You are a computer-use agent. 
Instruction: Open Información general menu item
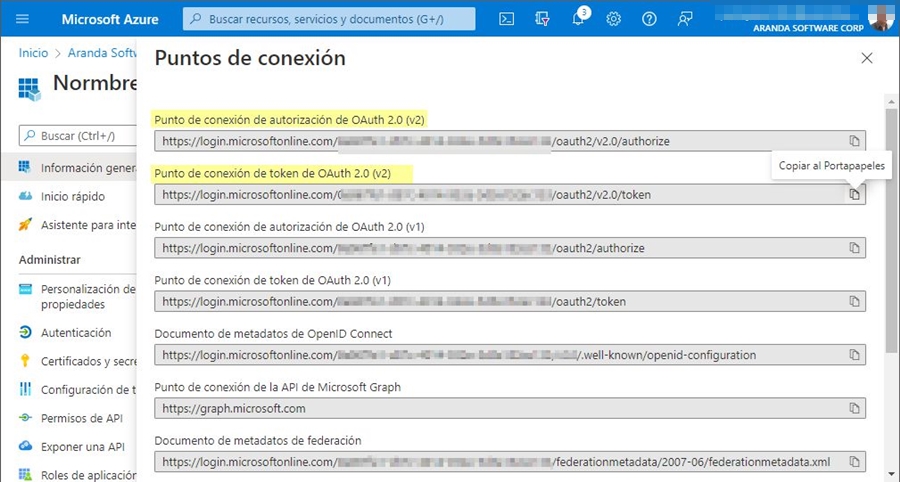[x=69, y=168]
